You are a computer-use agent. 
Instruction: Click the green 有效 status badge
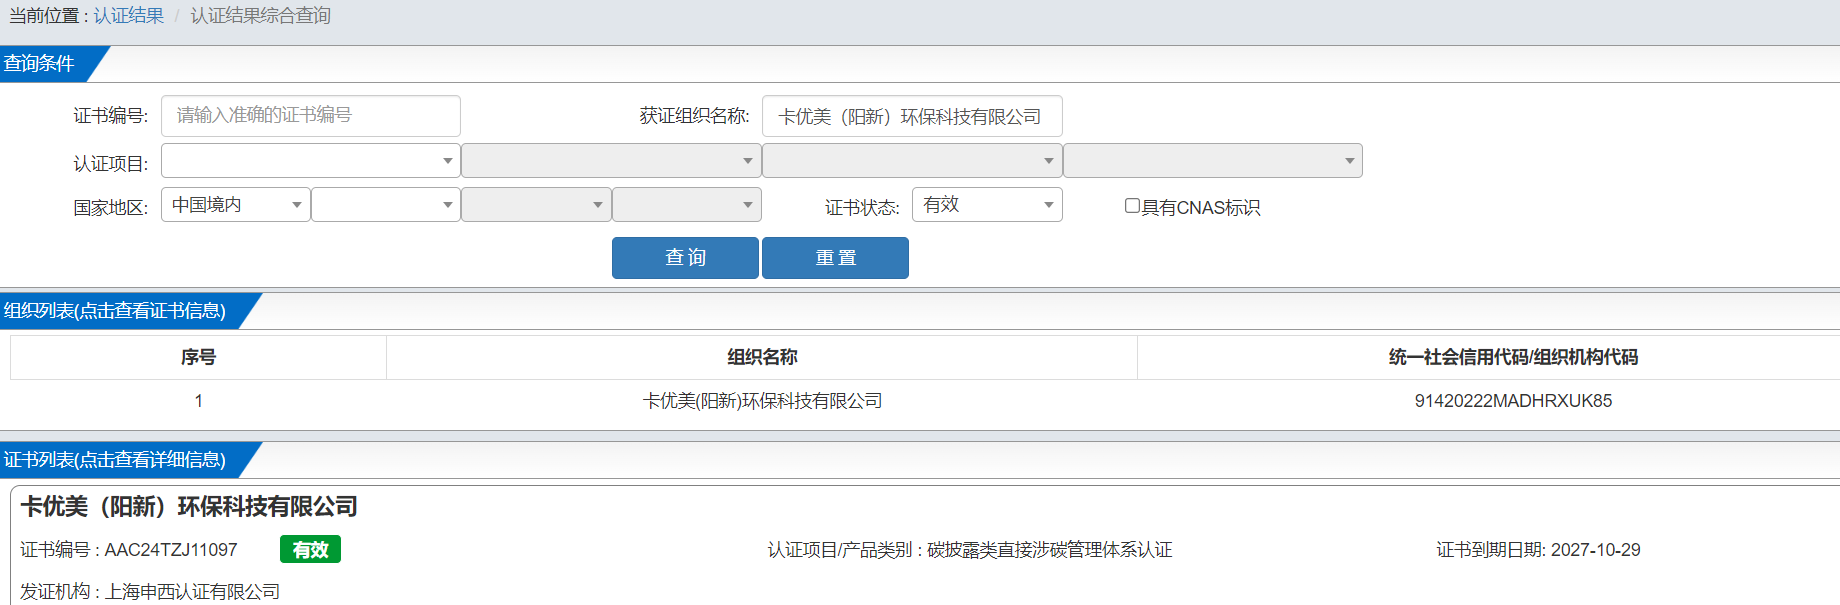pyautogui.click(x=310, y=550)
